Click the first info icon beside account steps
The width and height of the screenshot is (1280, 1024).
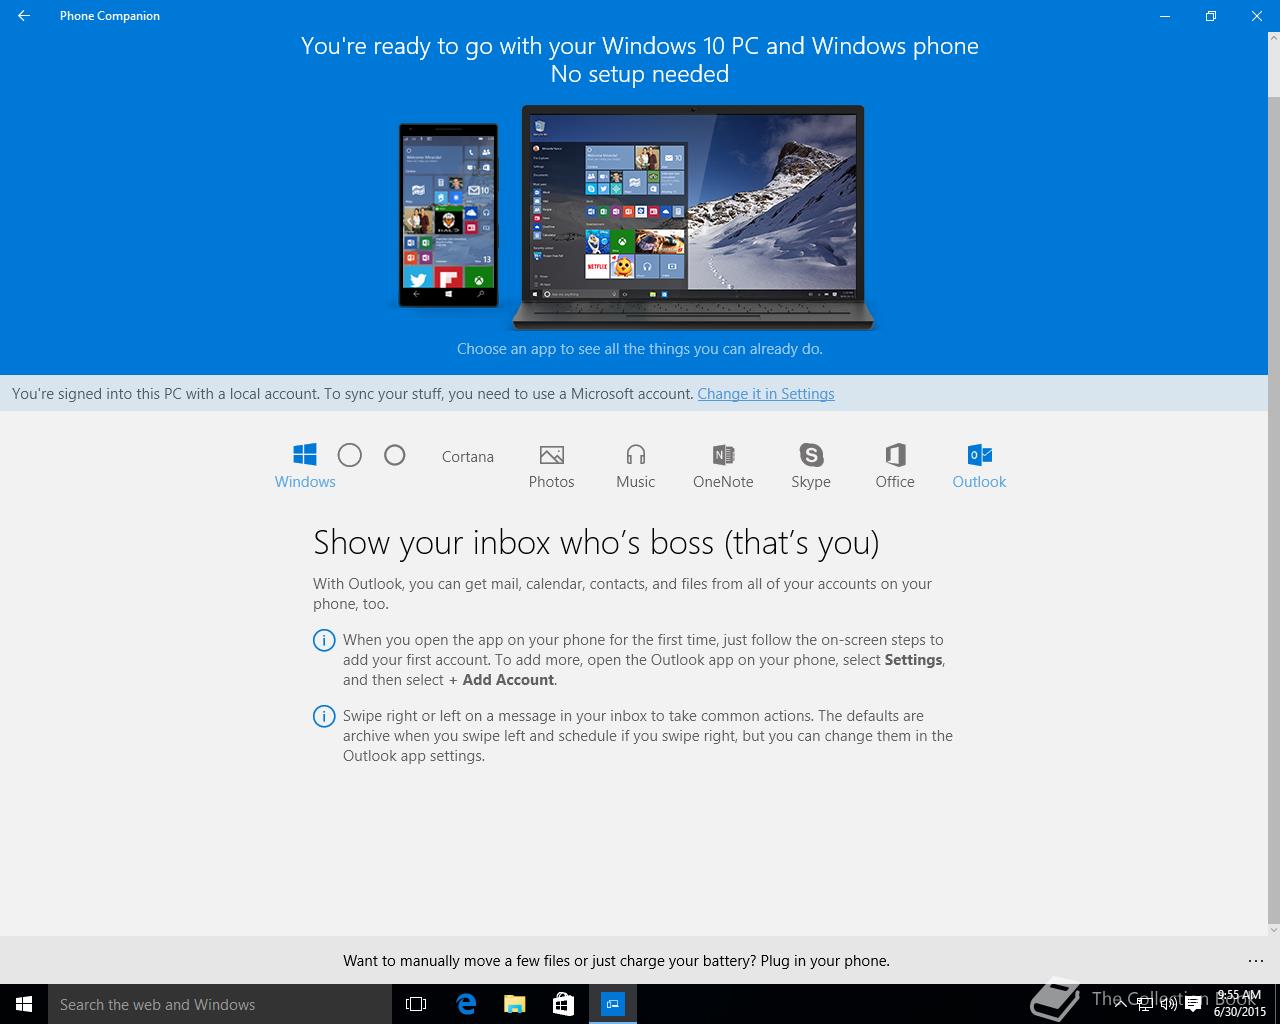324,640
